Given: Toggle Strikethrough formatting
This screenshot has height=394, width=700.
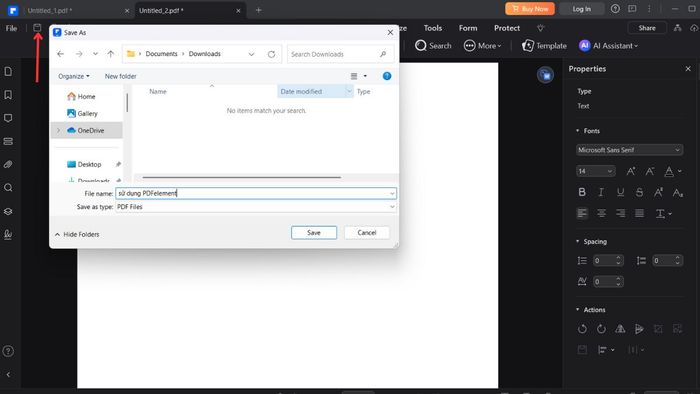Looking at the screenshot, I should (x=639, y=192).
